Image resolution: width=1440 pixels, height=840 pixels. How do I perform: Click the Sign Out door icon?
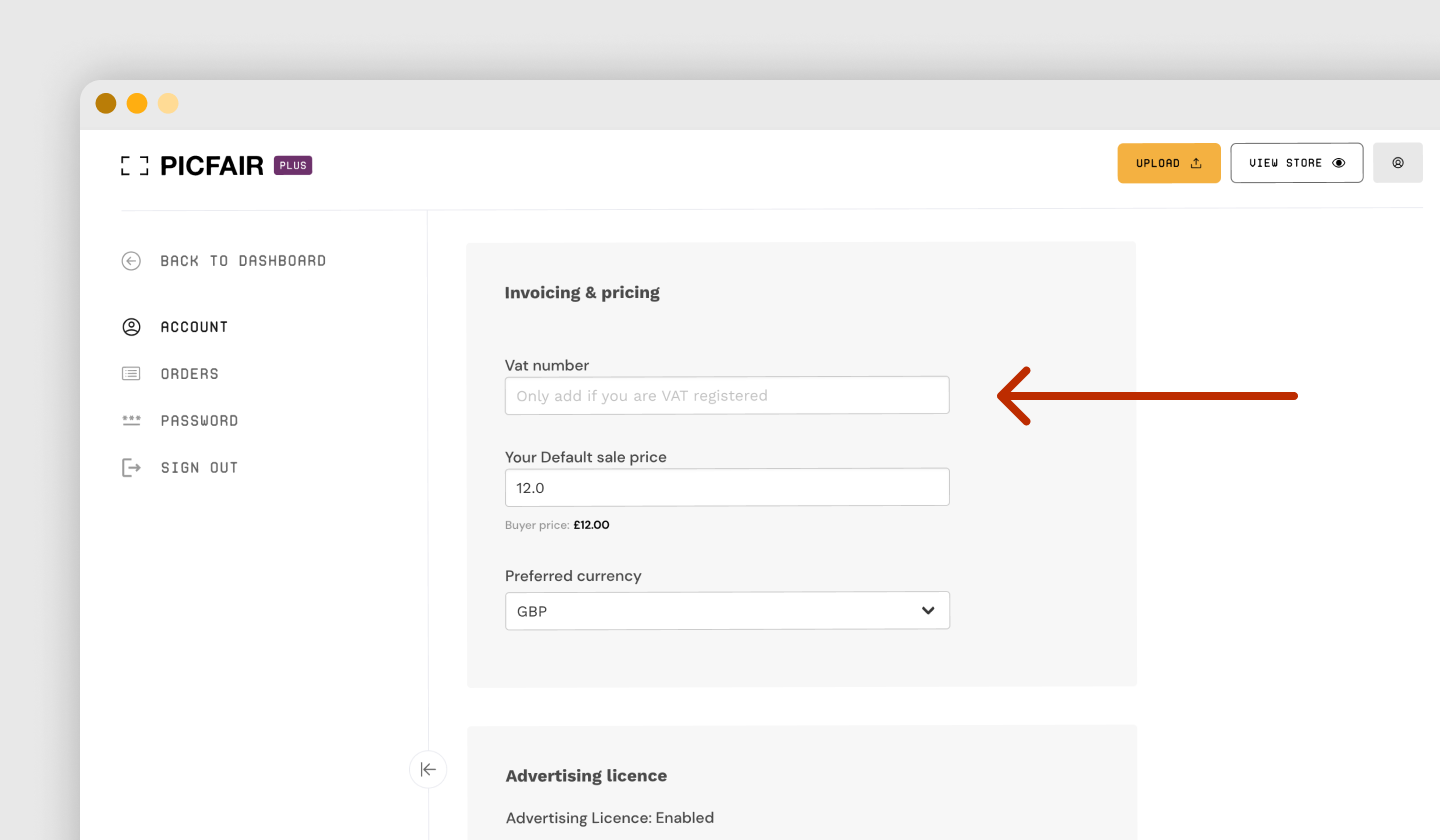131,468
